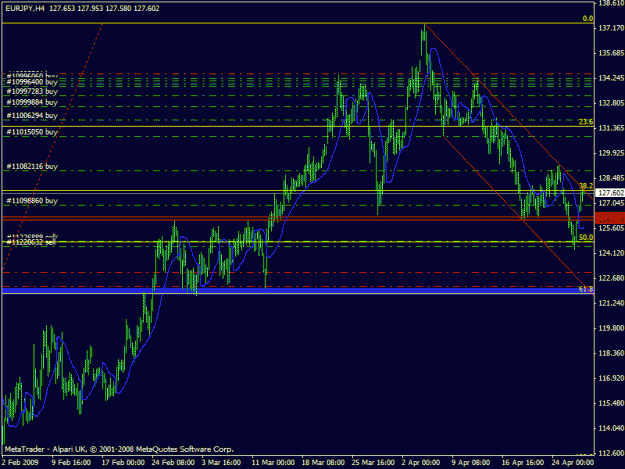The width and height of the screenshot is (625, 469).
Task: Select the thick blue horizontal band at 61.8
Action: [x=298, y=291]
